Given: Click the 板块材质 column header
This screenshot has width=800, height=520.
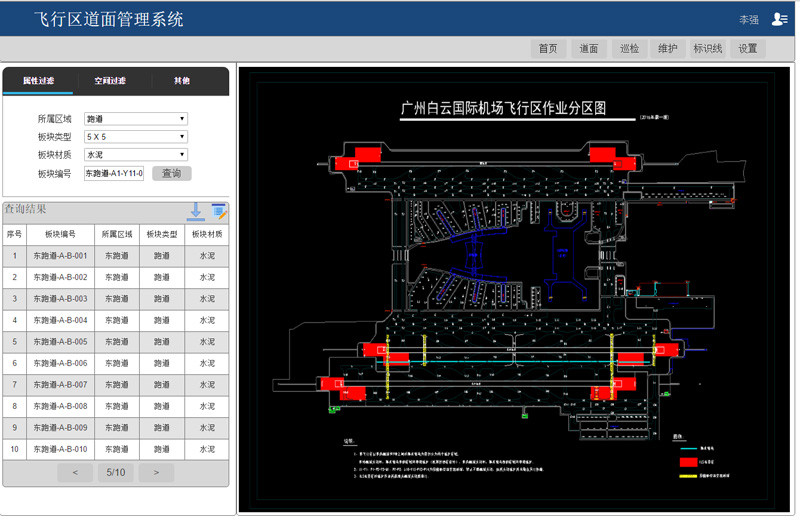Looking at the screenshot, I should coord(207,234).
